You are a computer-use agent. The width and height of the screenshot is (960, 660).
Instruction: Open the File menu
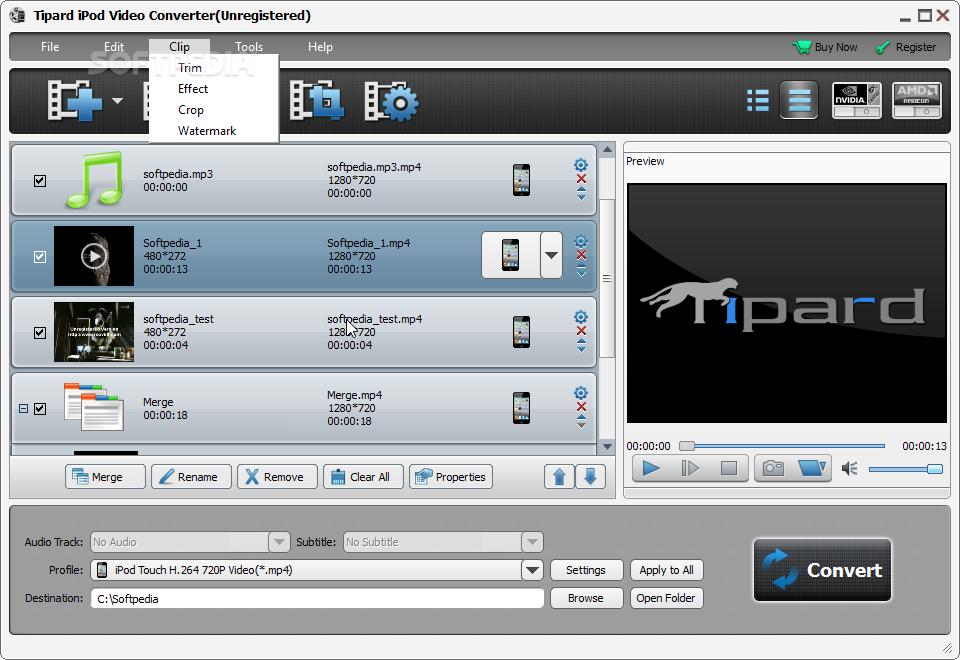click(50, 47)
